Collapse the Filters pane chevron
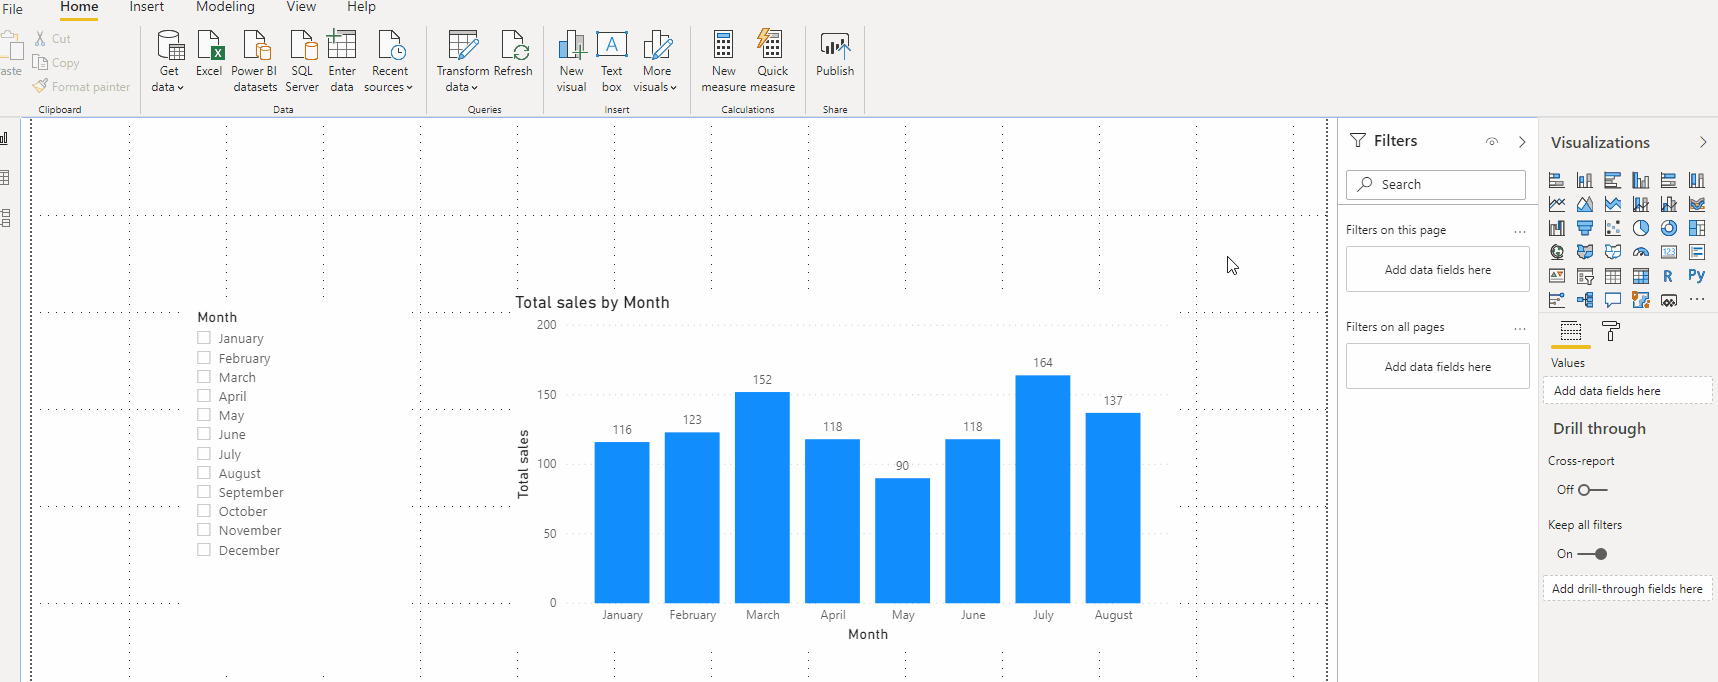This screenshot has width=1718, height=682. coord(1522,142)
